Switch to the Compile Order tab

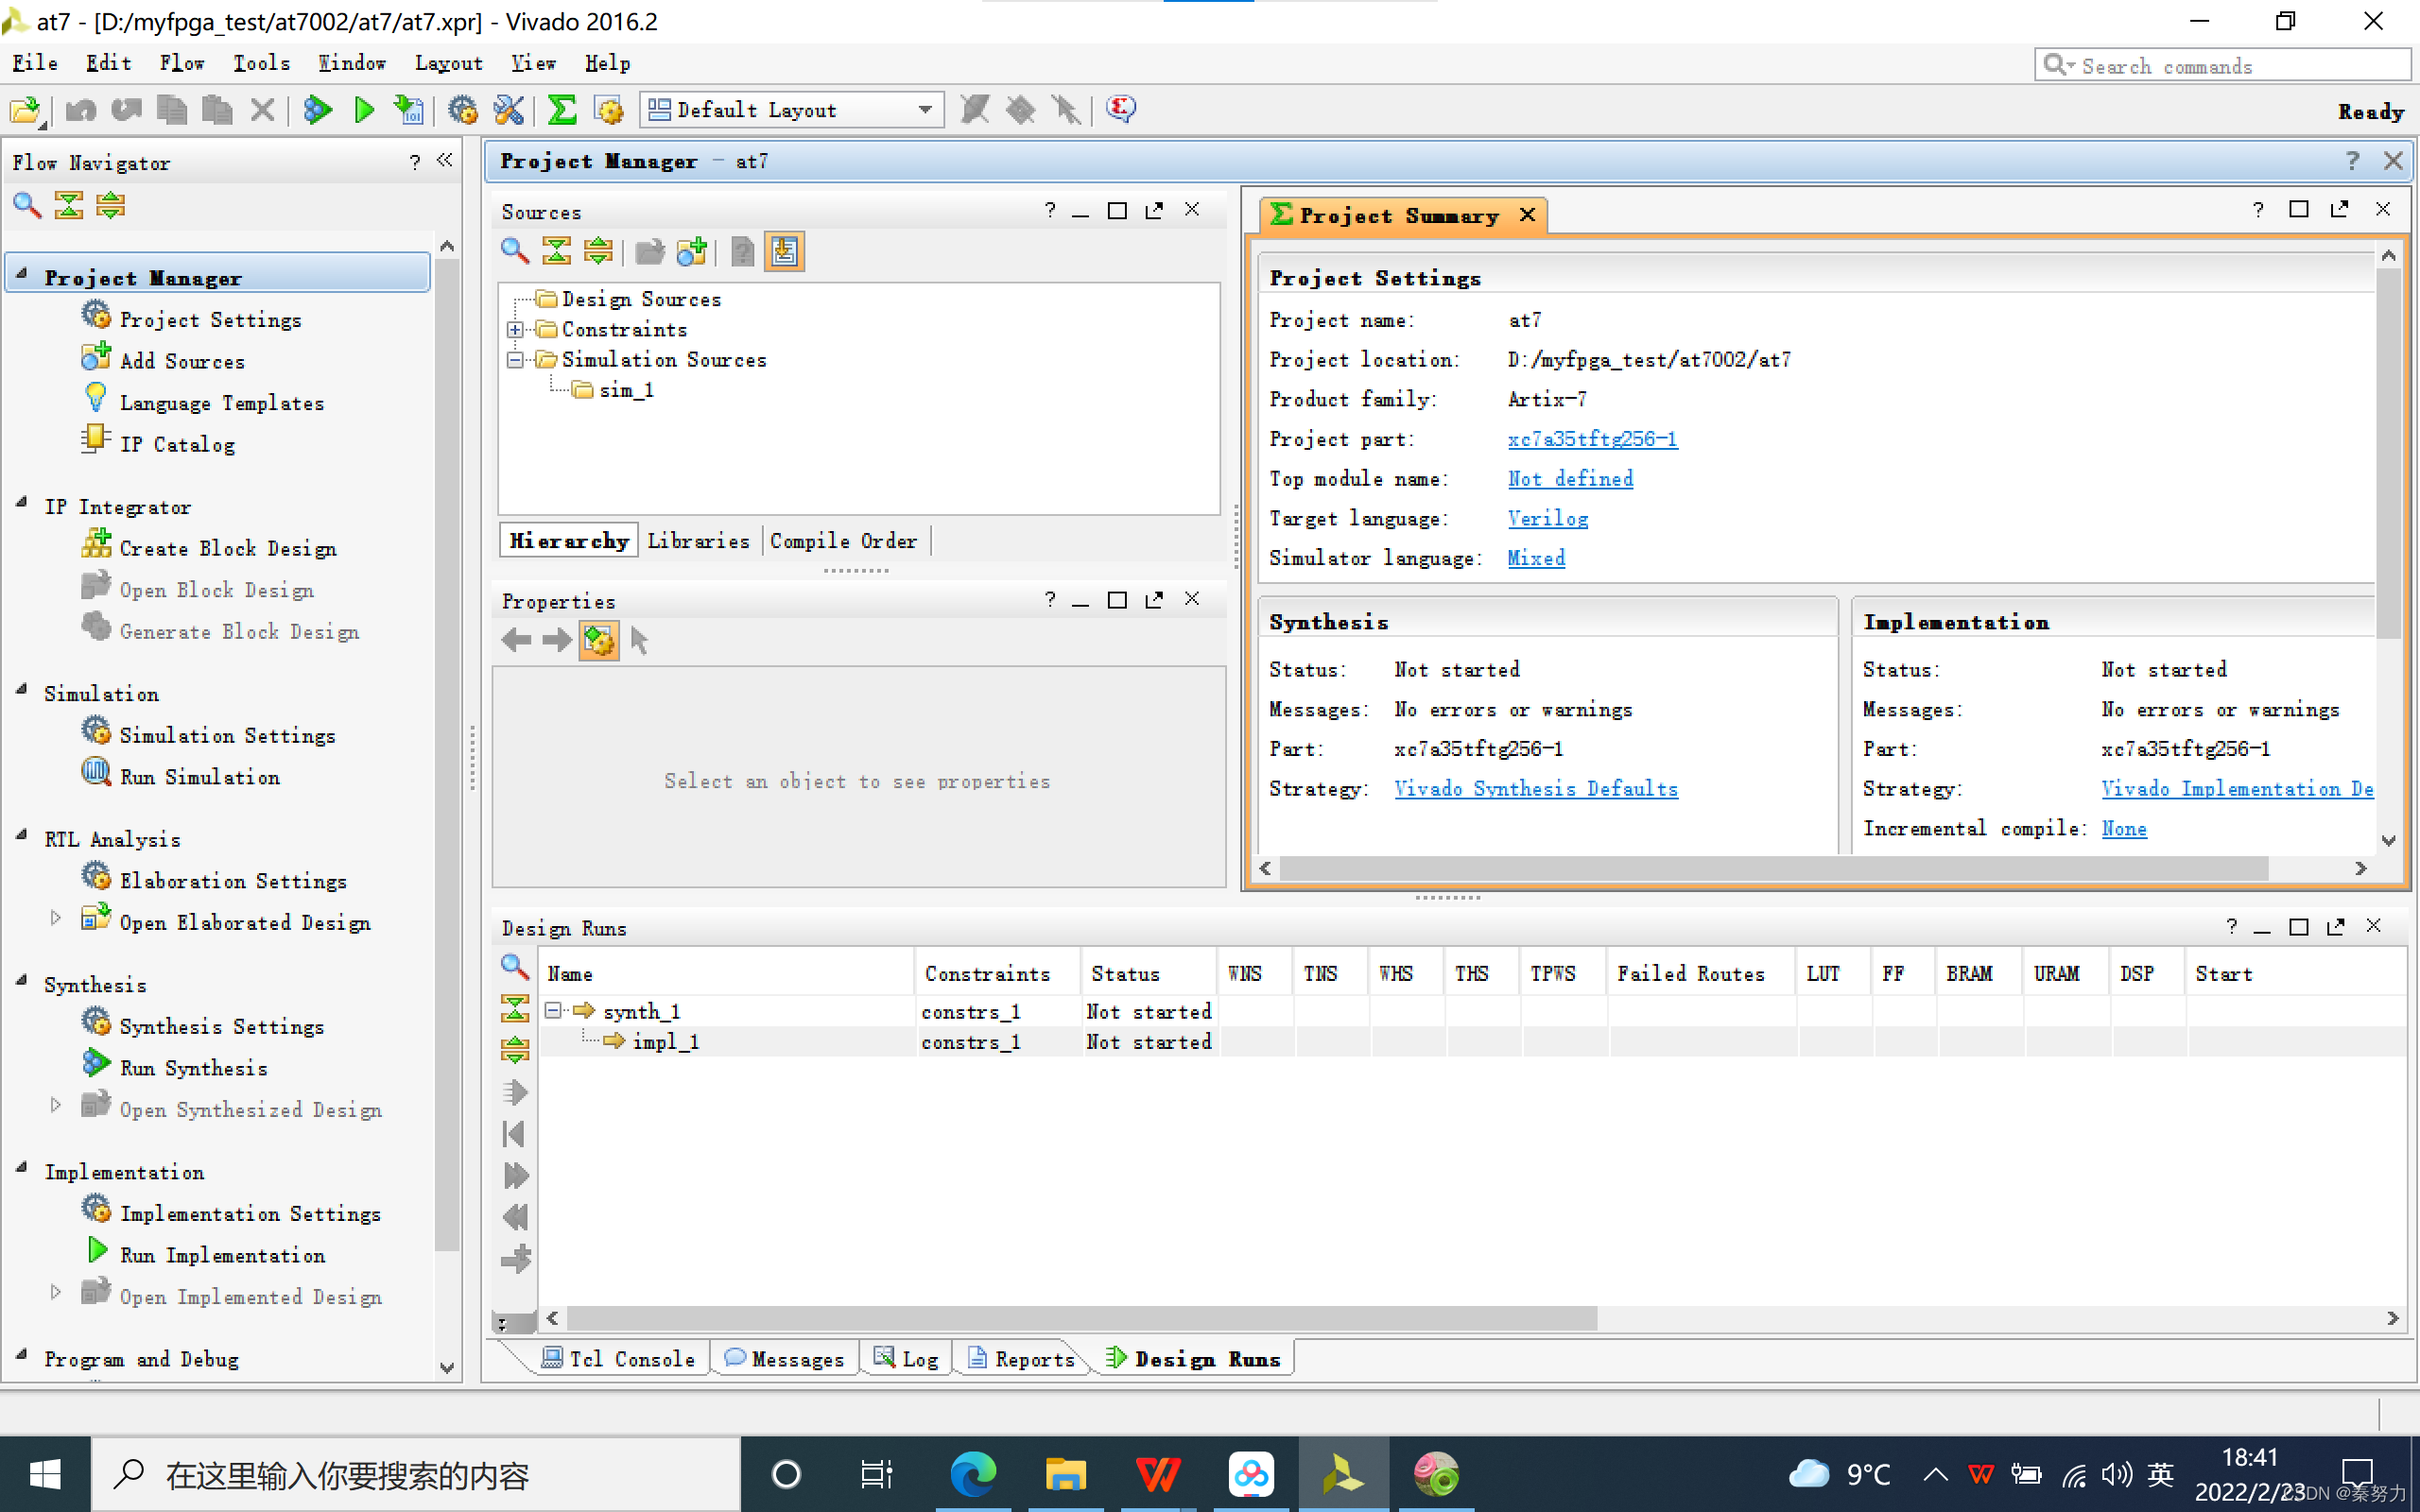tap(845, 540)
